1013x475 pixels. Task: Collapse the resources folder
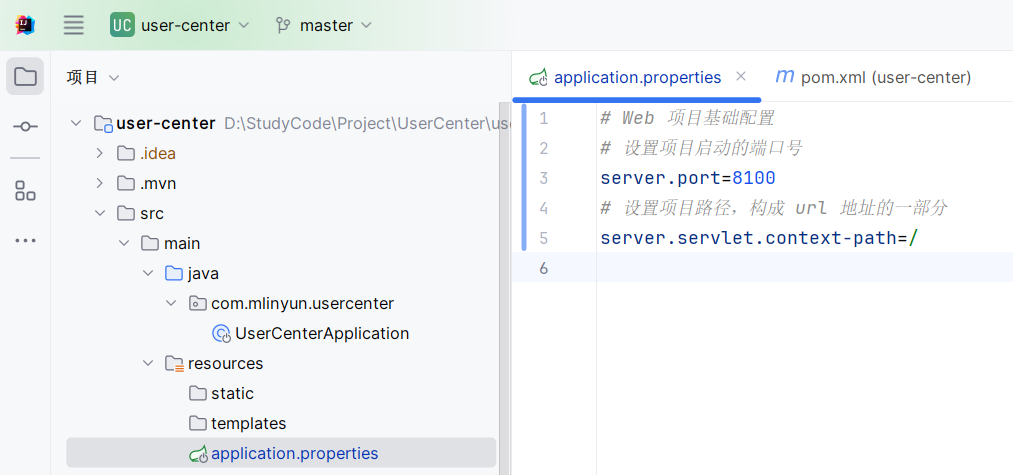click(147, 363)
